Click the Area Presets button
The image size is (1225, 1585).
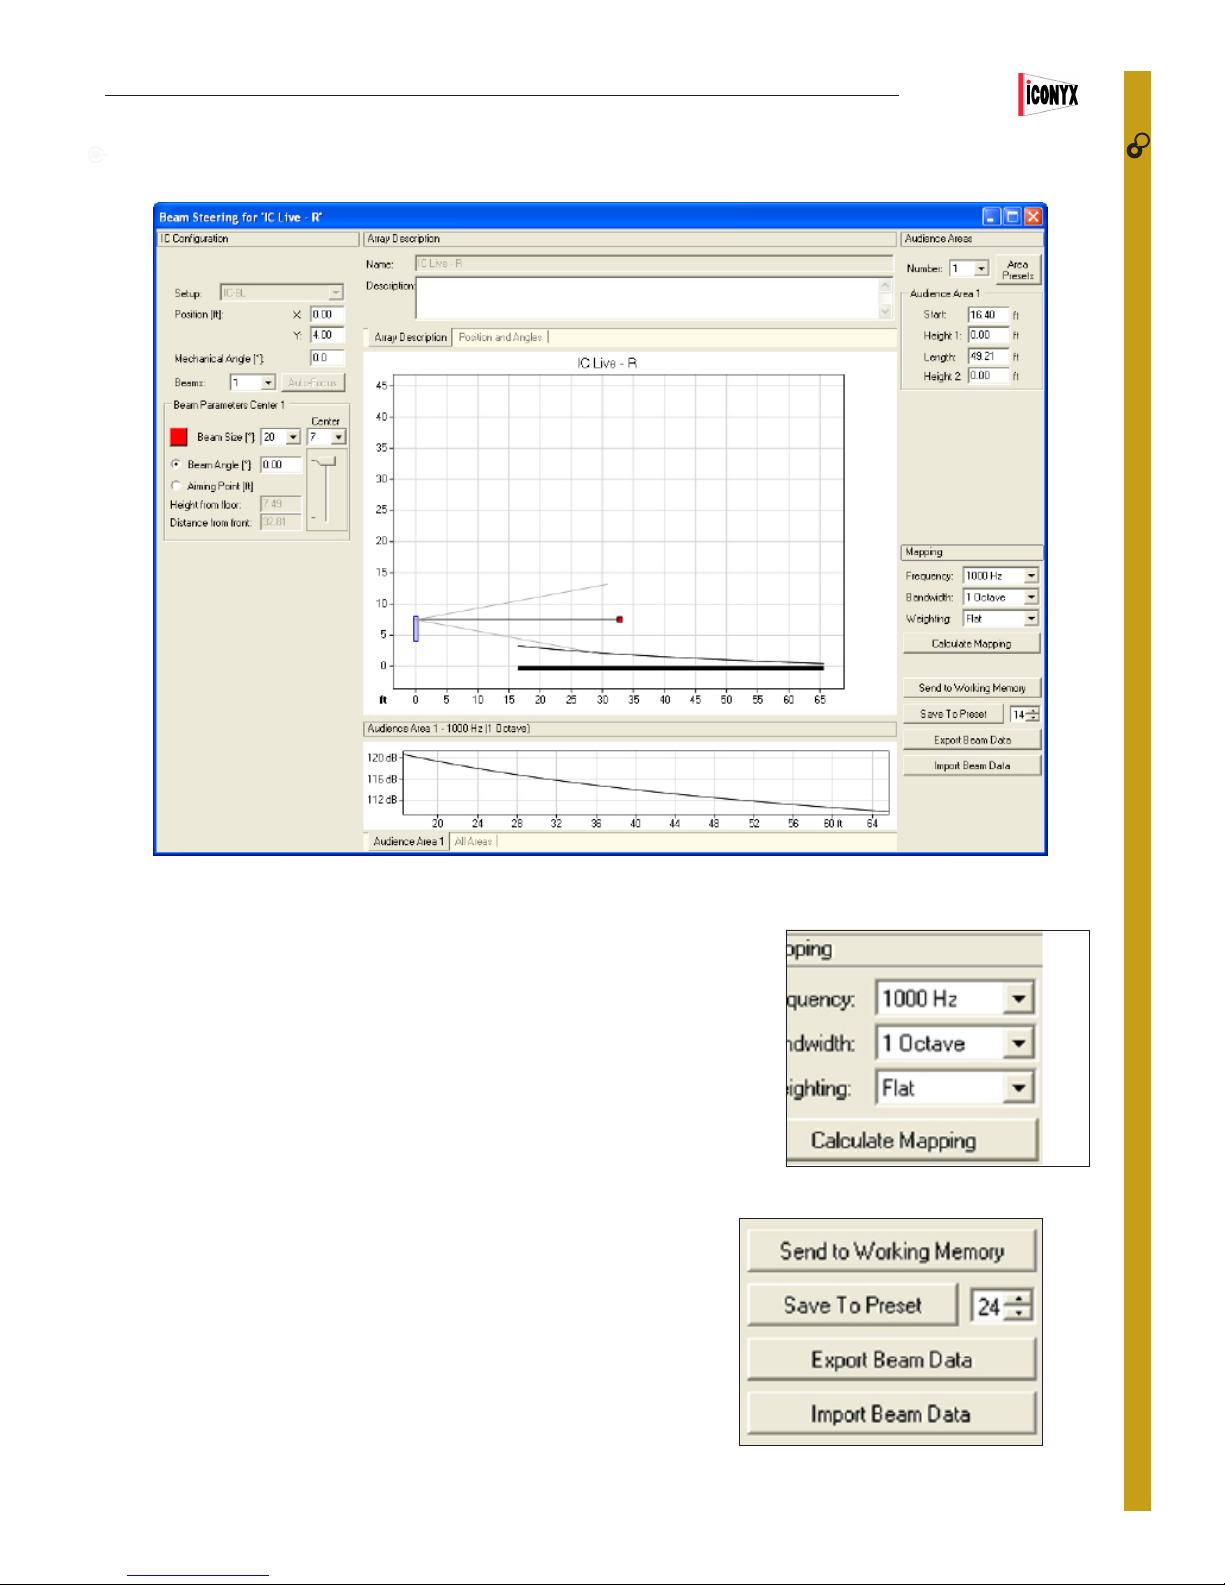coord(1018,270)
